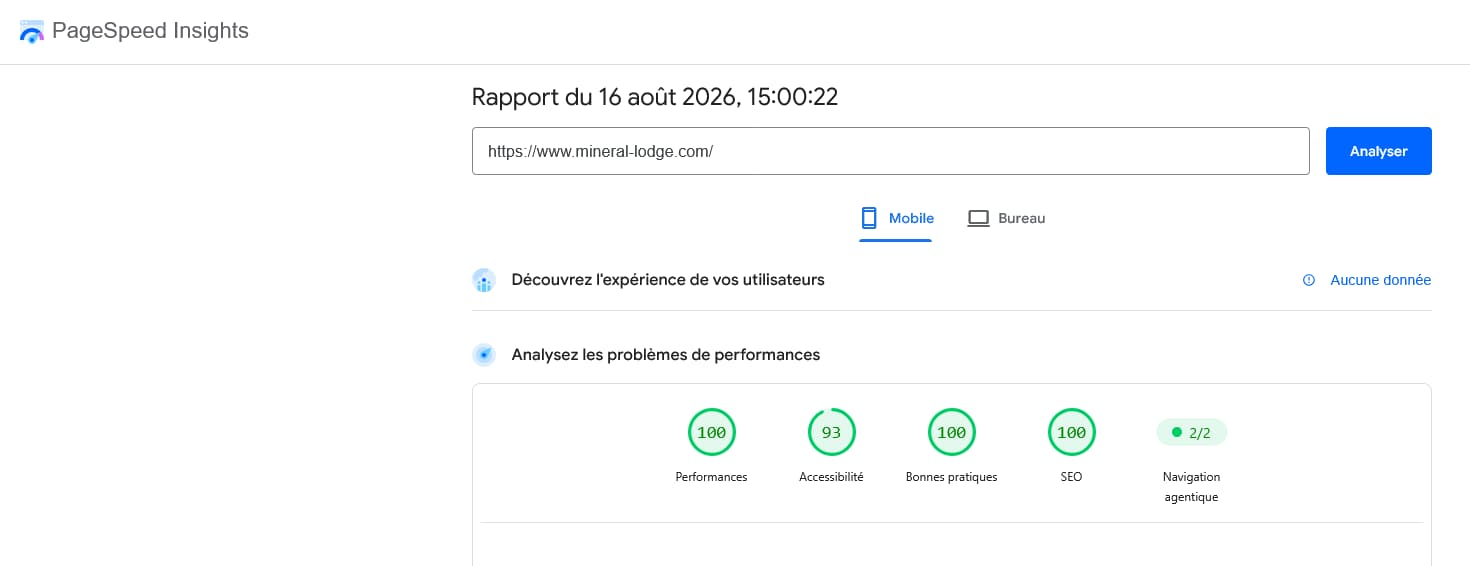Click the heading Découvrez l'expérience de vos utilisateurs
Image resolution: width=1470 pixels, height=566 pixels.
click(668, 280)
